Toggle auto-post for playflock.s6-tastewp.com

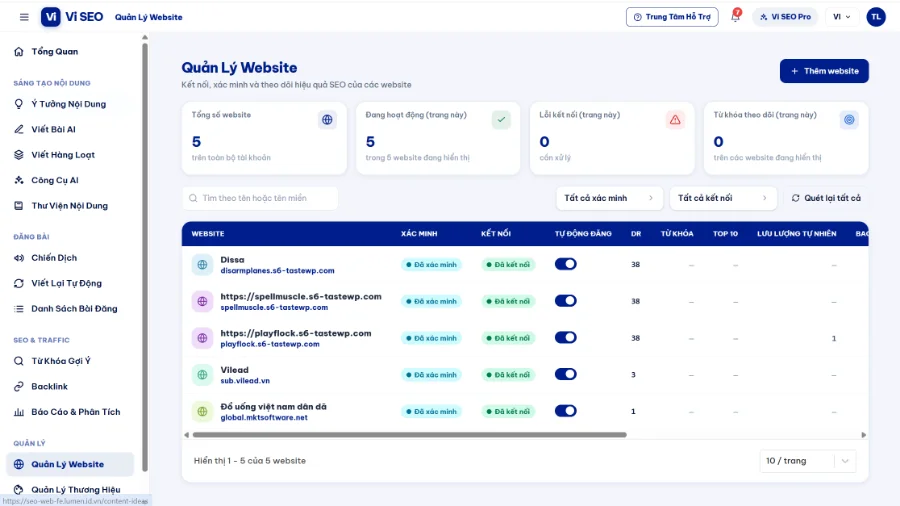[565, 338]
